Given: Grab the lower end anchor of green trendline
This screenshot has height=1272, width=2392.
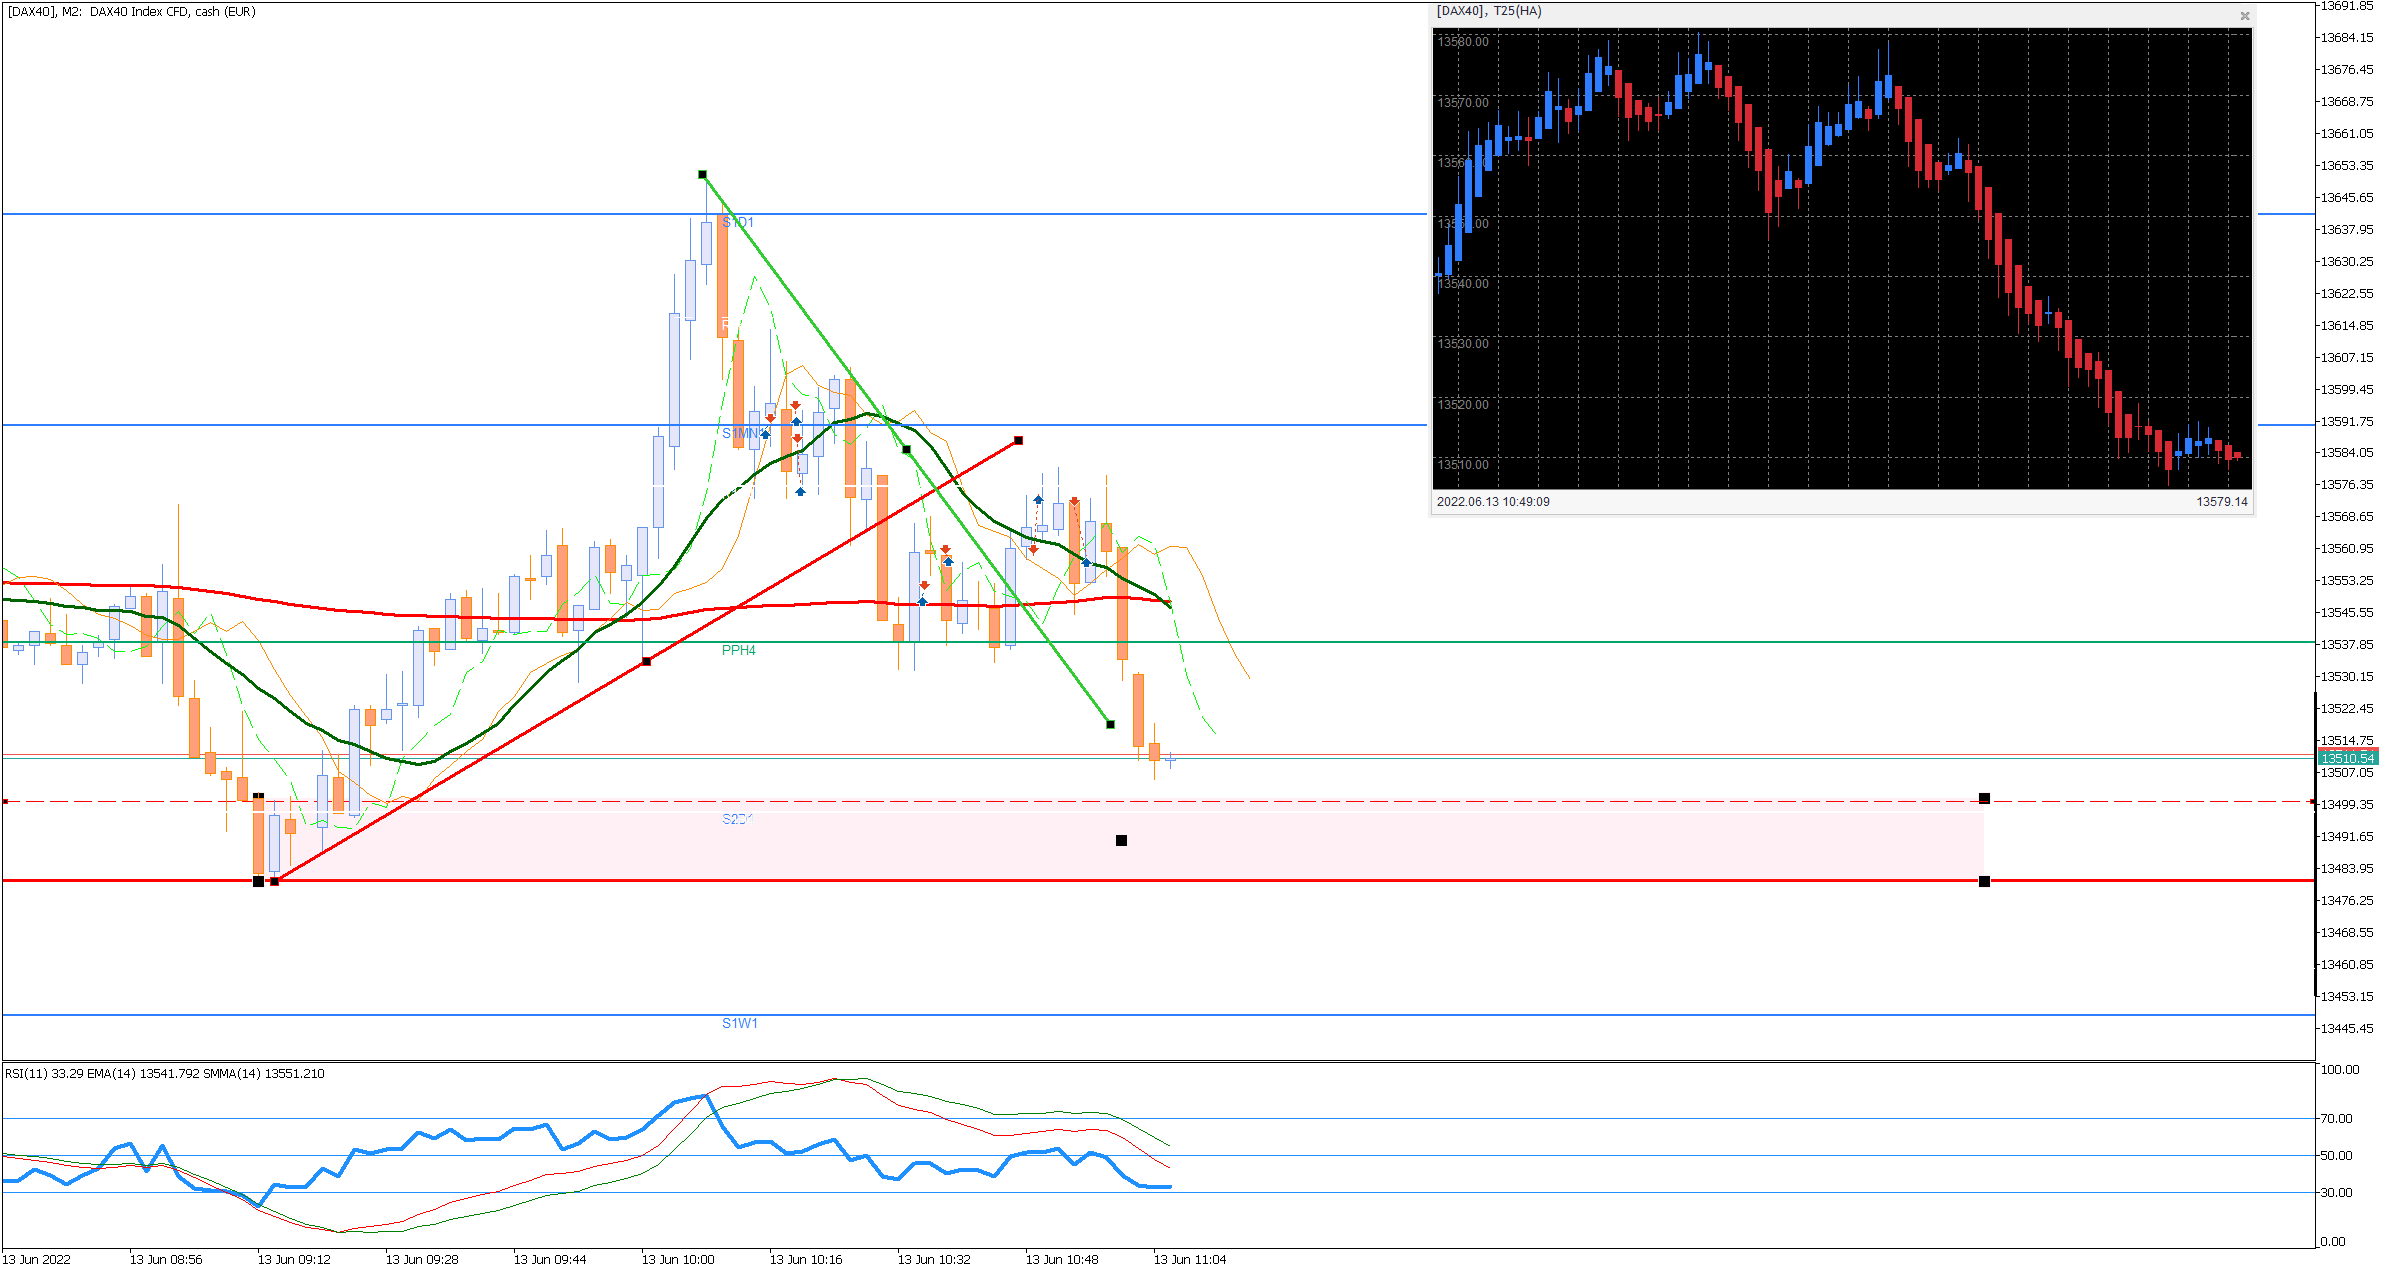Looking at the screenshot, I should point(1110,724).
